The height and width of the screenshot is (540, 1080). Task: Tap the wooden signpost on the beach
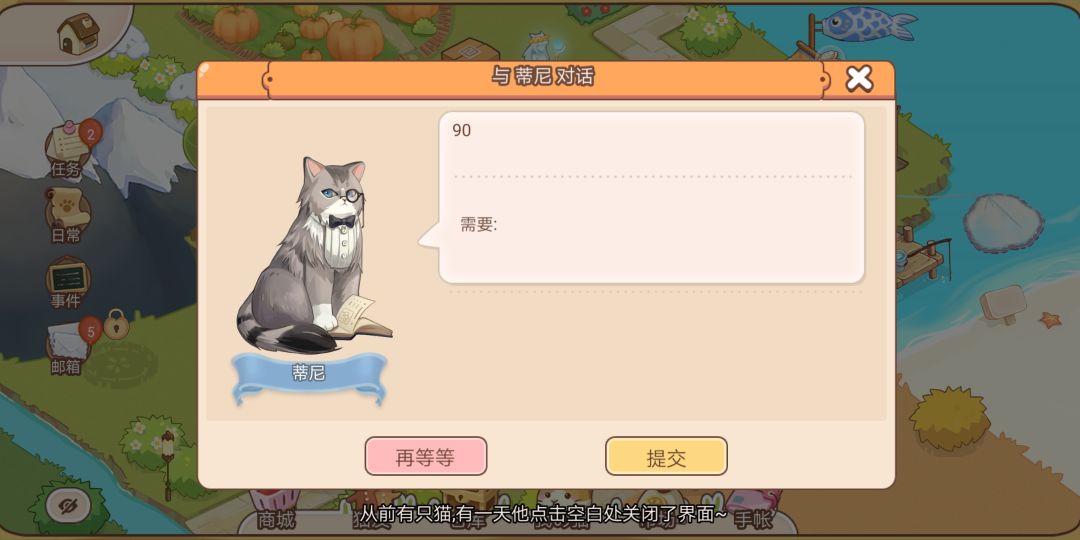[x=1004, y=304]
